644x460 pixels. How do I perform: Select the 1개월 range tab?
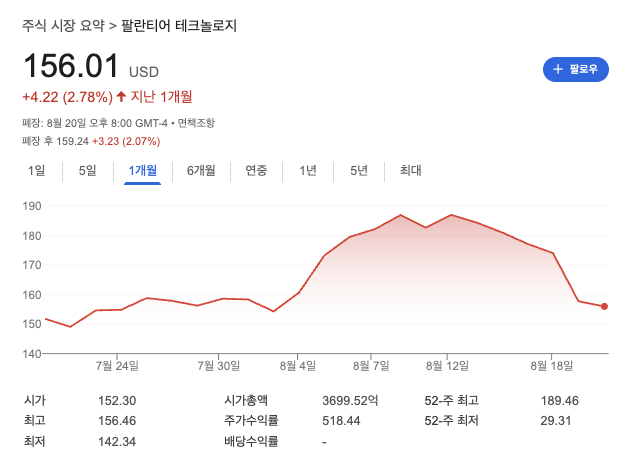[143, 170]
